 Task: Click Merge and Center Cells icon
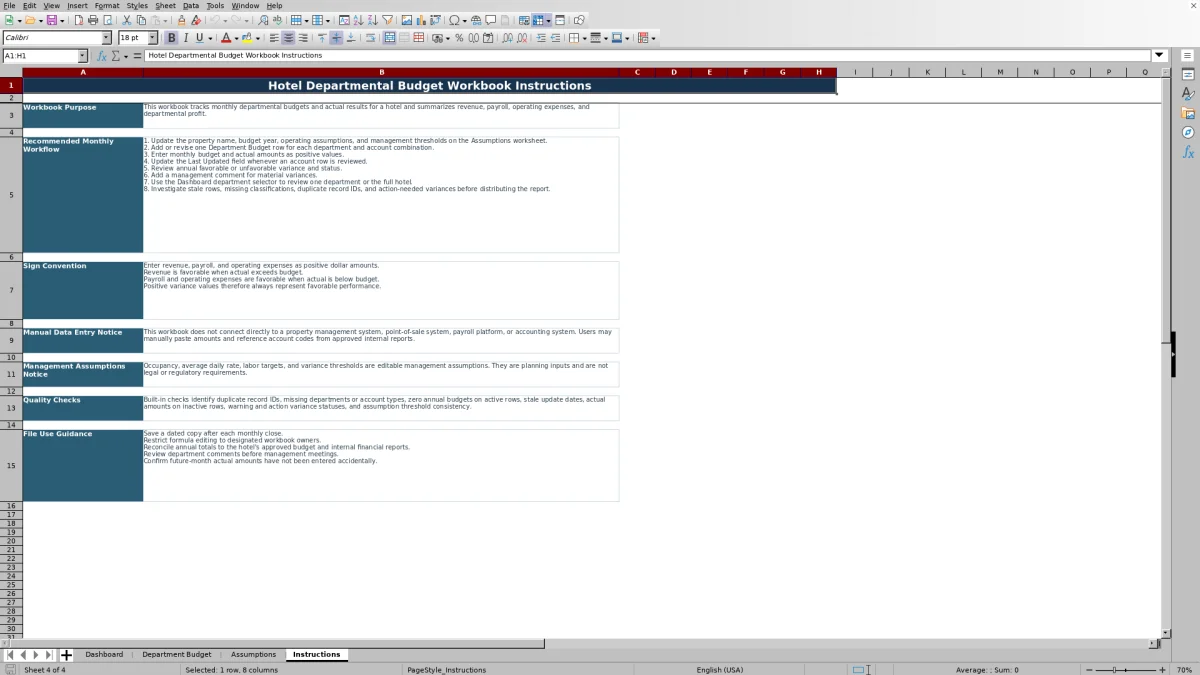click(389, 38)
